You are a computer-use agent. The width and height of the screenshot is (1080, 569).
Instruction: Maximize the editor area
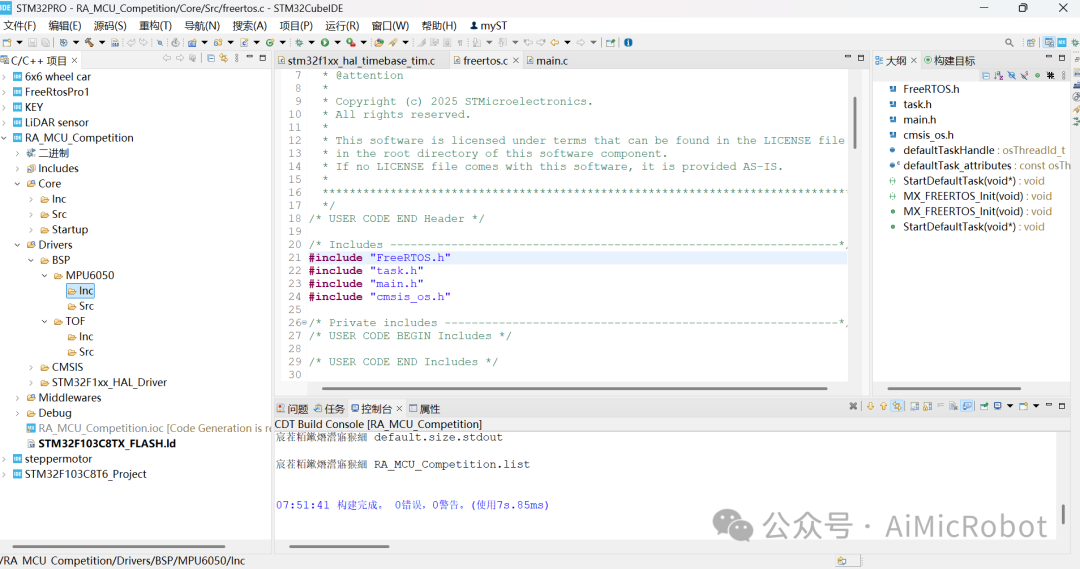click(x=861, y=58)
